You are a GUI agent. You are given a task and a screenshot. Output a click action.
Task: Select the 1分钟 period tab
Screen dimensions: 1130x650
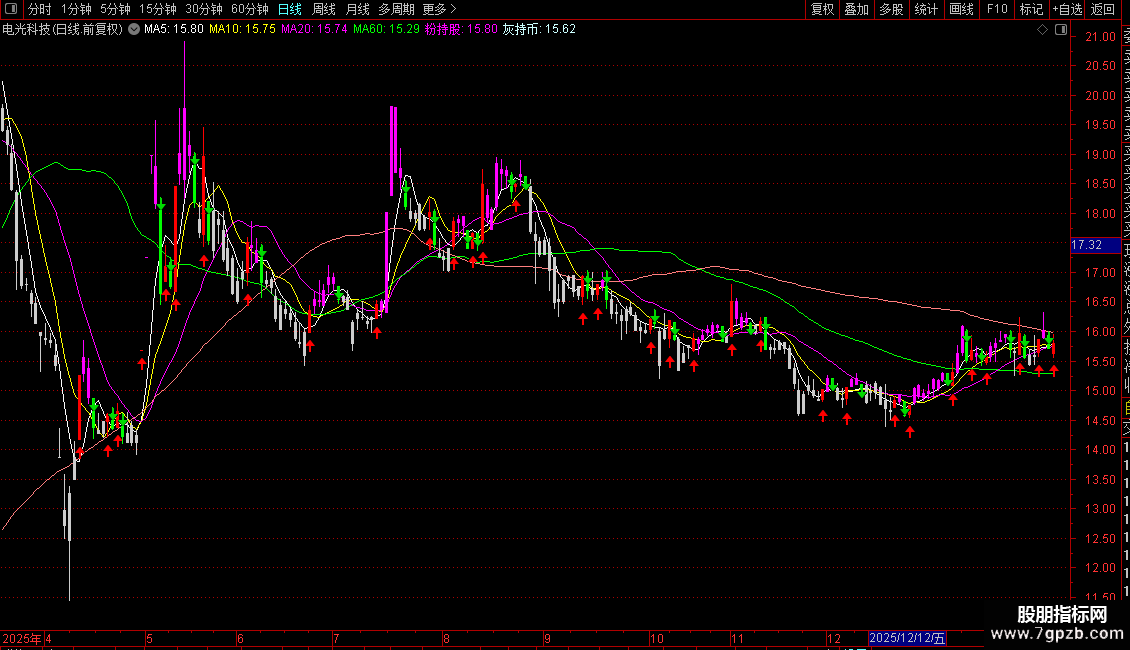(76, 9)
